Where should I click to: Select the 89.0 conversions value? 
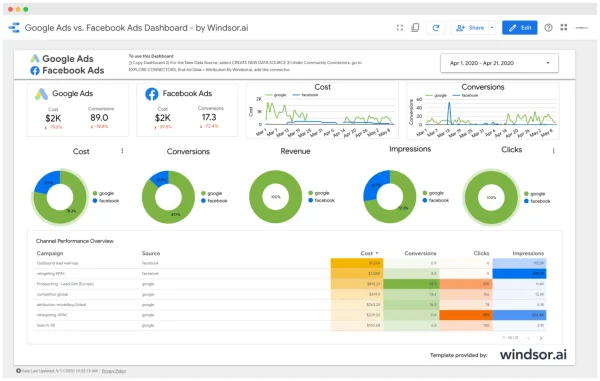[x=99, y=118]
